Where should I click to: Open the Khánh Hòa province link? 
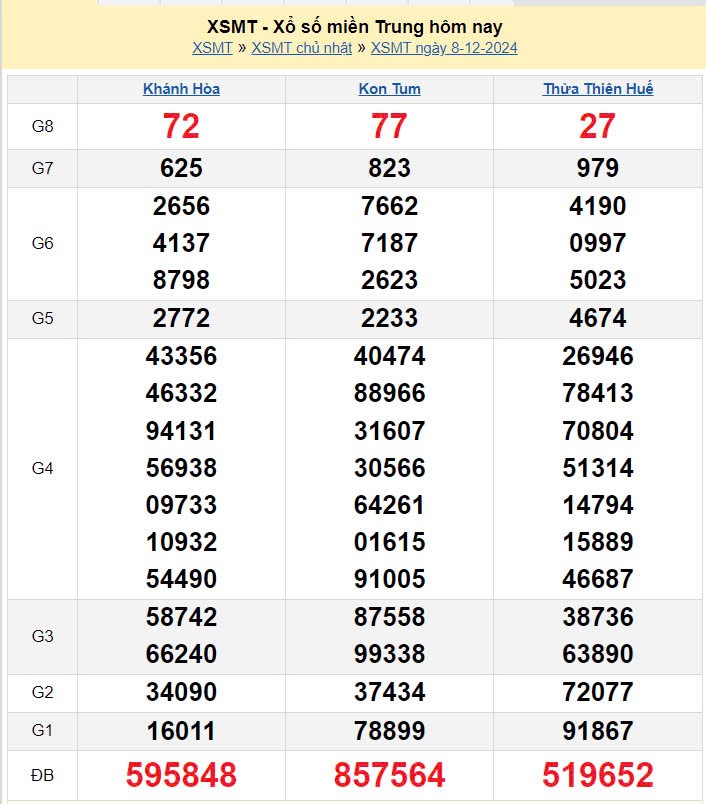[181, 89]
